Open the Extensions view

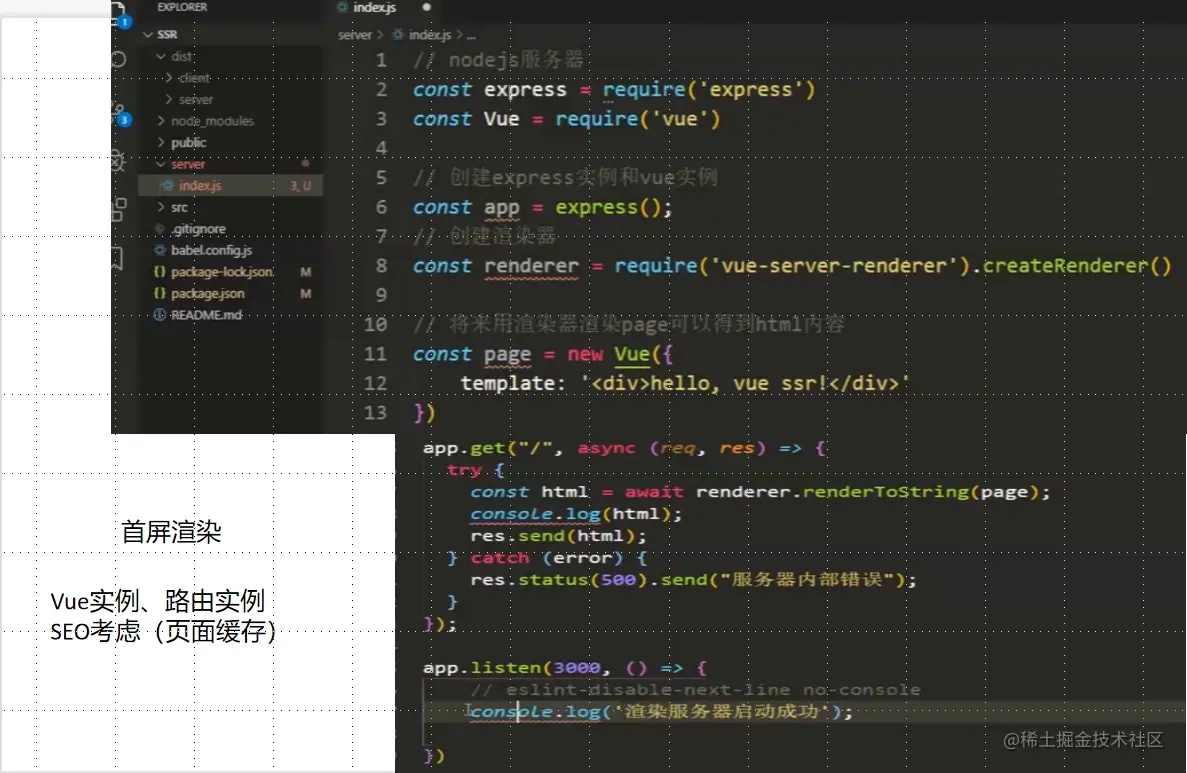click(119, 209)
